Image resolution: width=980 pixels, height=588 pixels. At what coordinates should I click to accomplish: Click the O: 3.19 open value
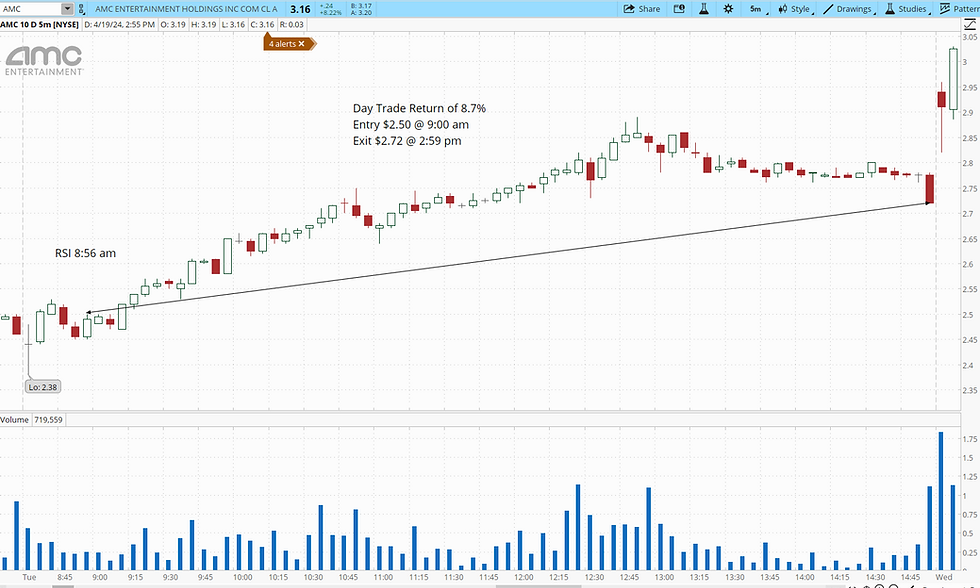pyautogui.click(x=173, y=24)
